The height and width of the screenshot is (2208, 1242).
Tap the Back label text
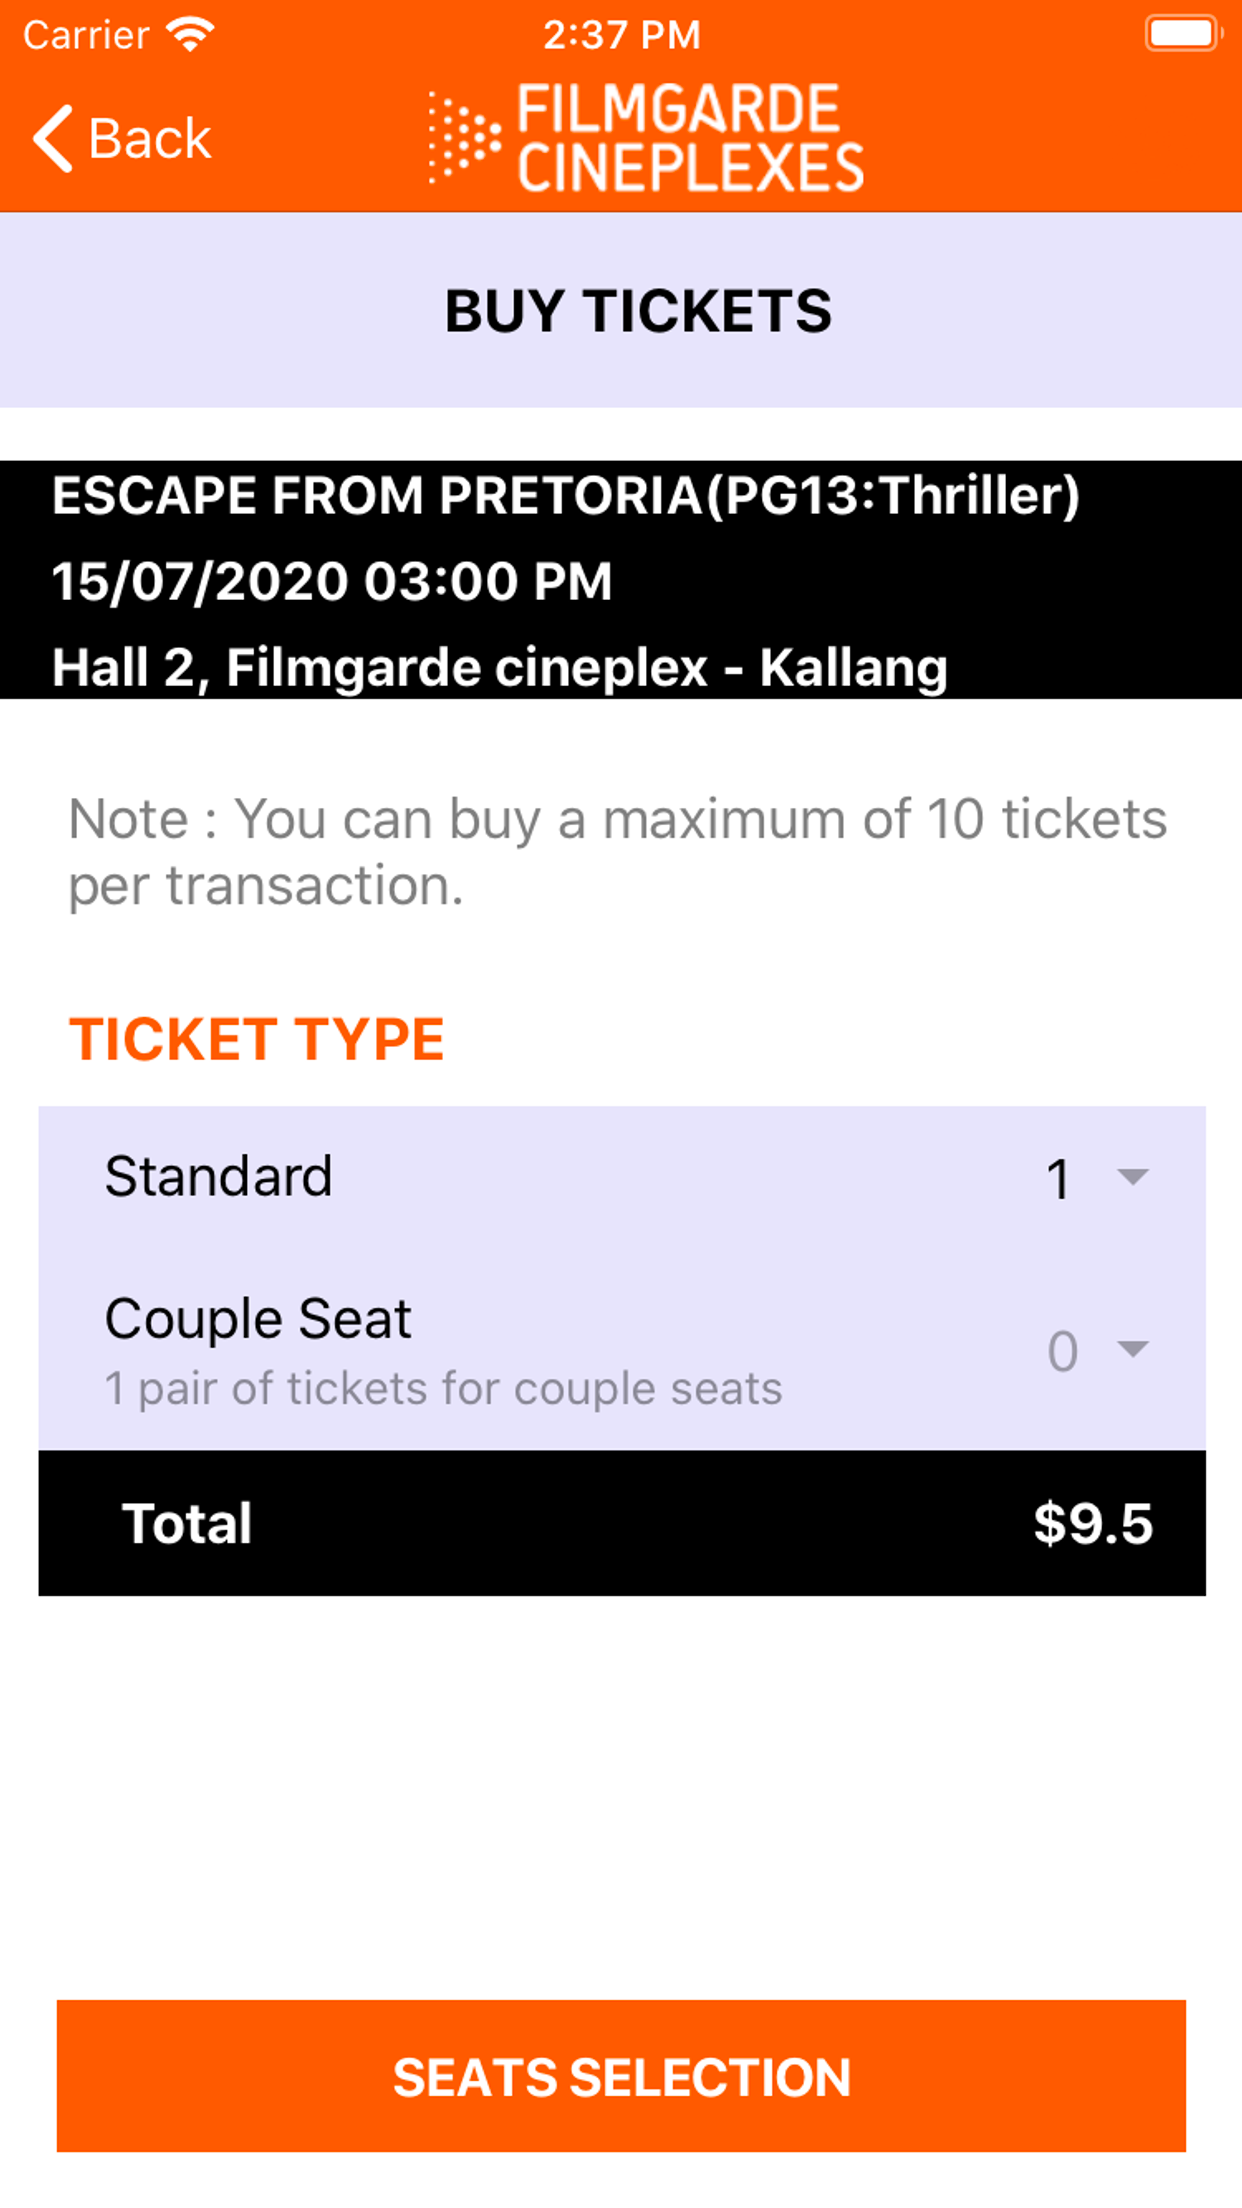(x=150, y=138)
